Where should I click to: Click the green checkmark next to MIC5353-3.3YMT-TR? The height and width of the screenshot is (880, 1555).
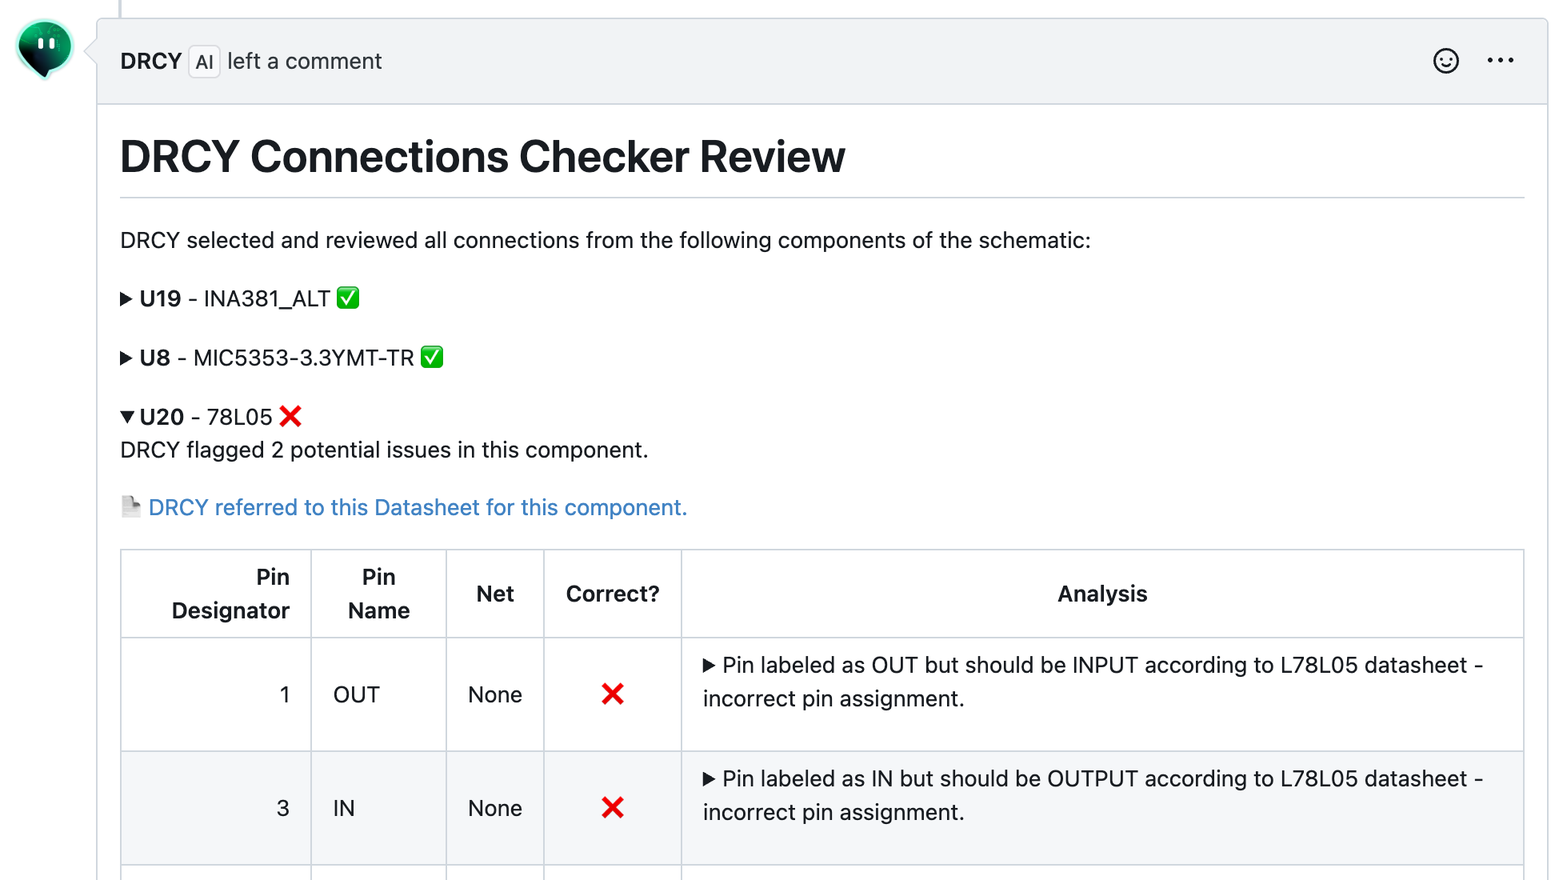pos(432,357)
